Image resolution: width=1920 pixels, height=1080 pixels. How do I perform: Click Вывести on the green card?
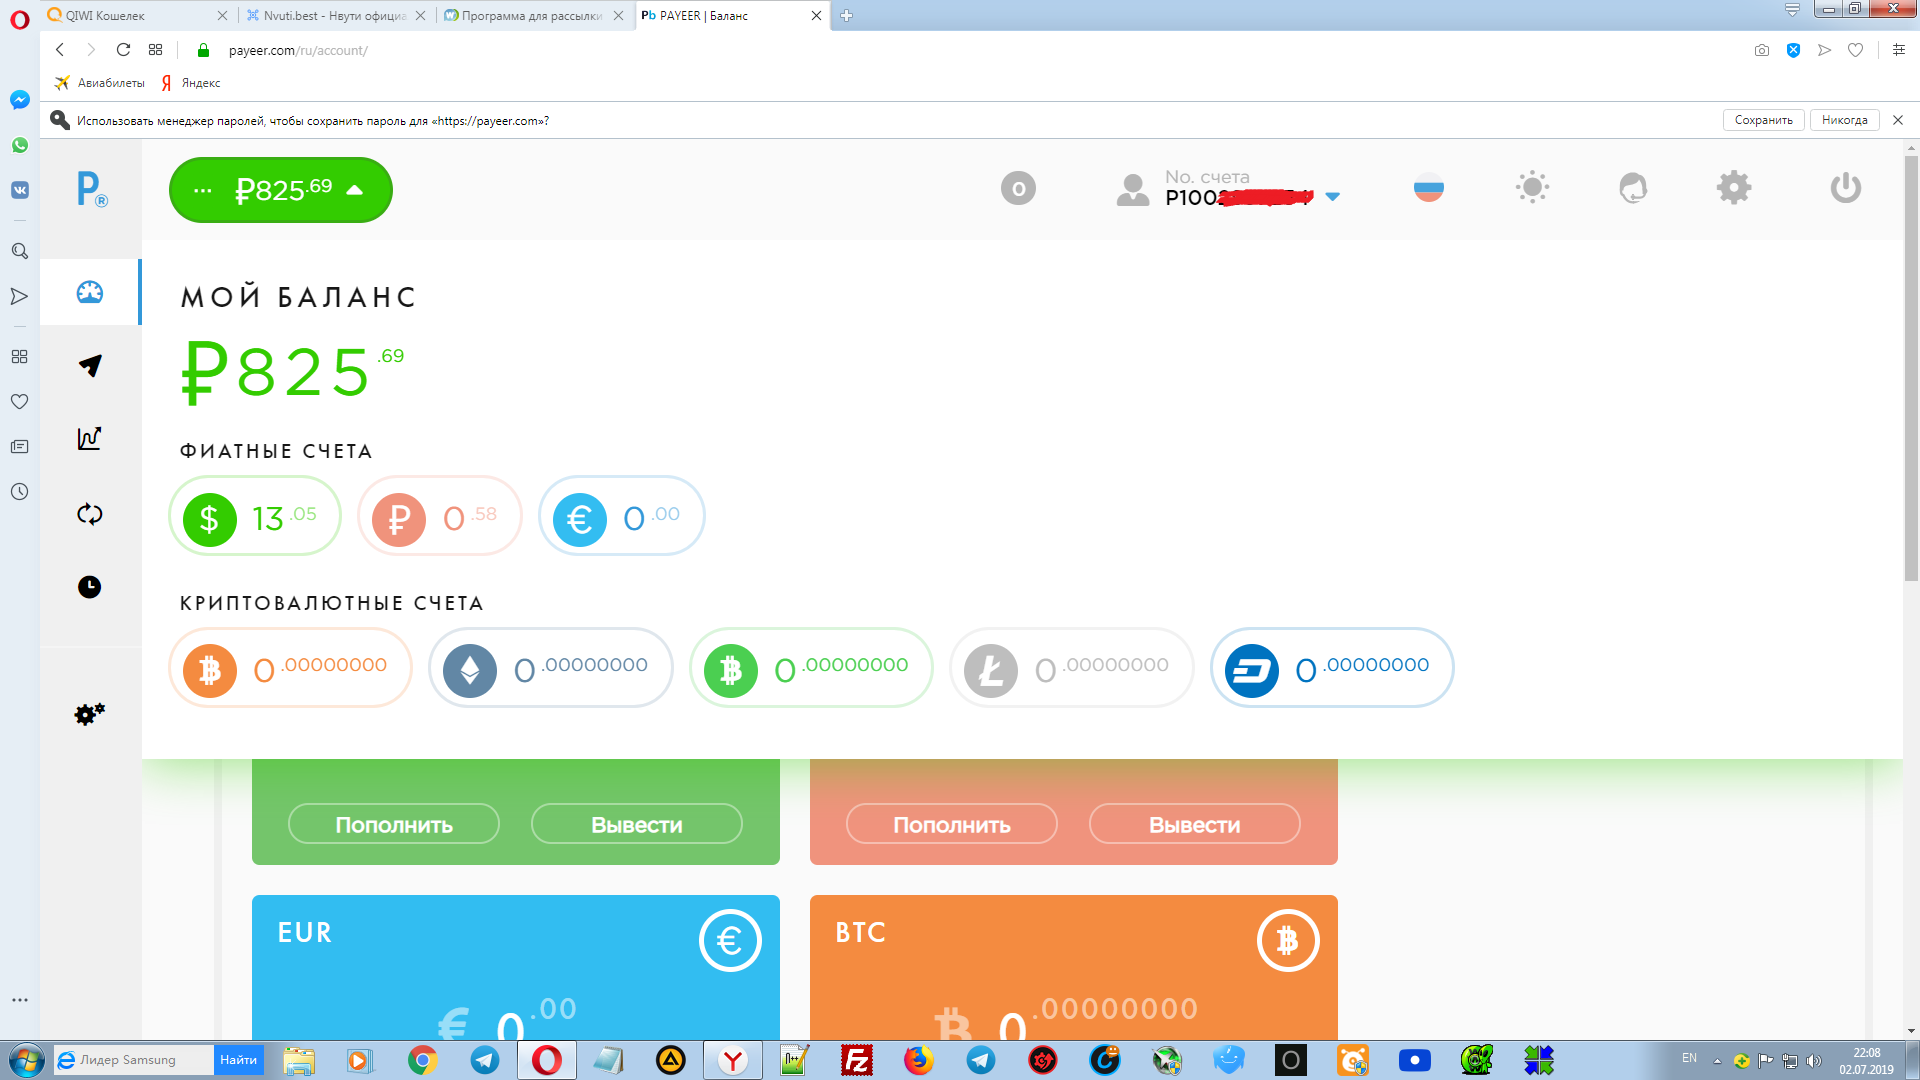637,824
